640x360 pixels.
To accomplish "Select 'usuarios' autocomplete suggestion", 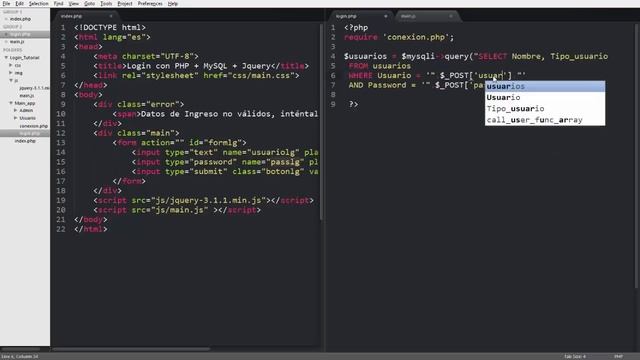I will coord(545,86).
